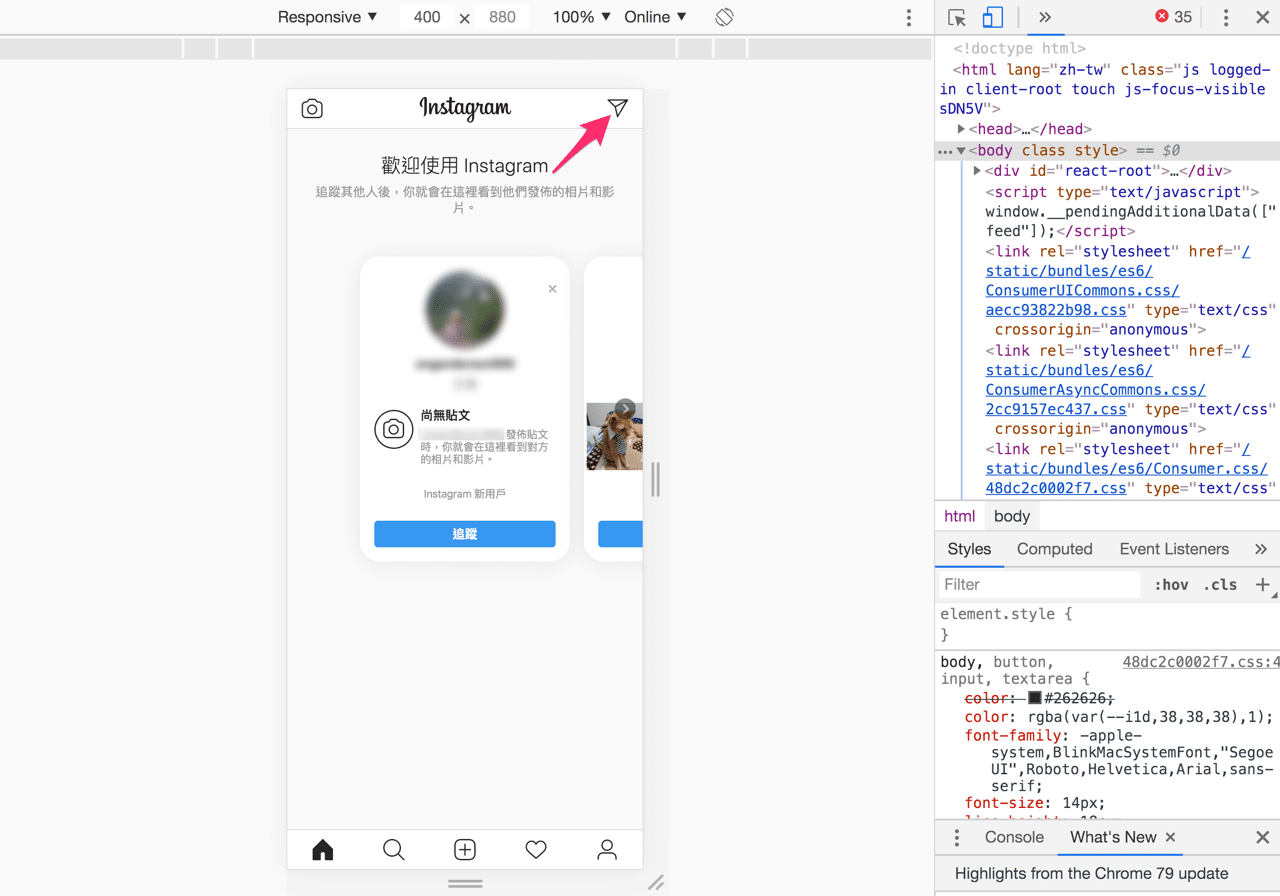Screen dimensions: 1280x896
Task: Edit the viewport height field 880
Action: click(502, 17)
